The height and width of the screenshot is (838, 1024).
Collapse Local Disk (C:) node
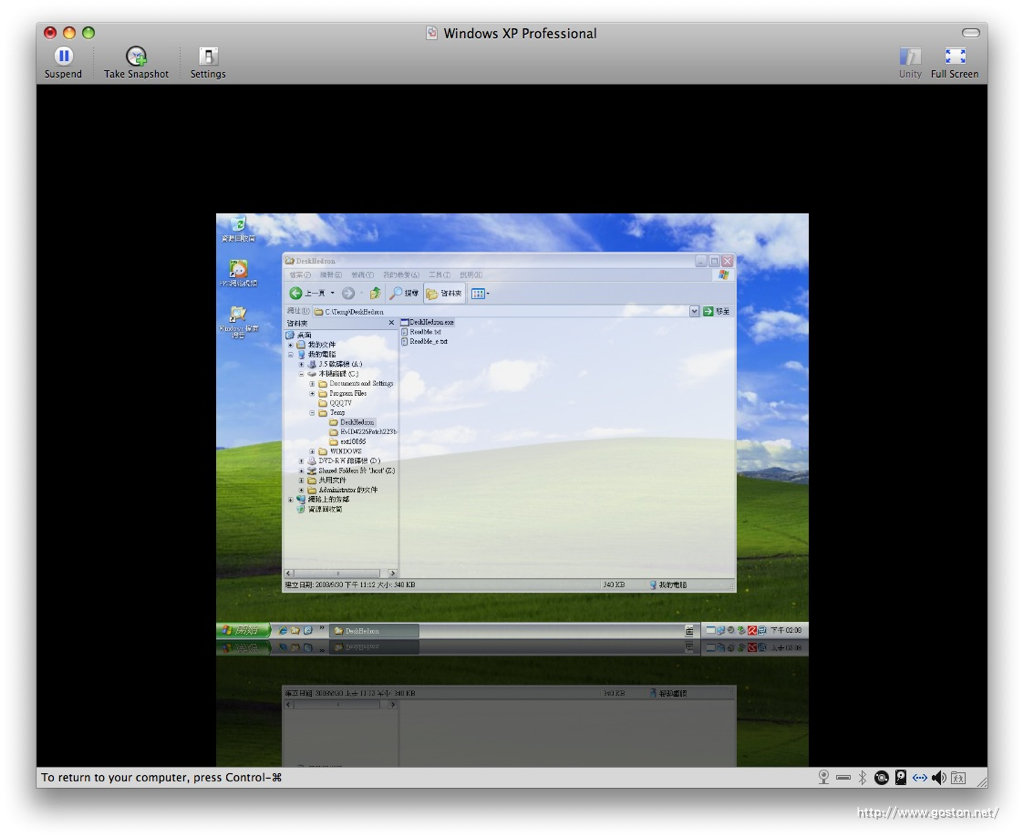301,374
